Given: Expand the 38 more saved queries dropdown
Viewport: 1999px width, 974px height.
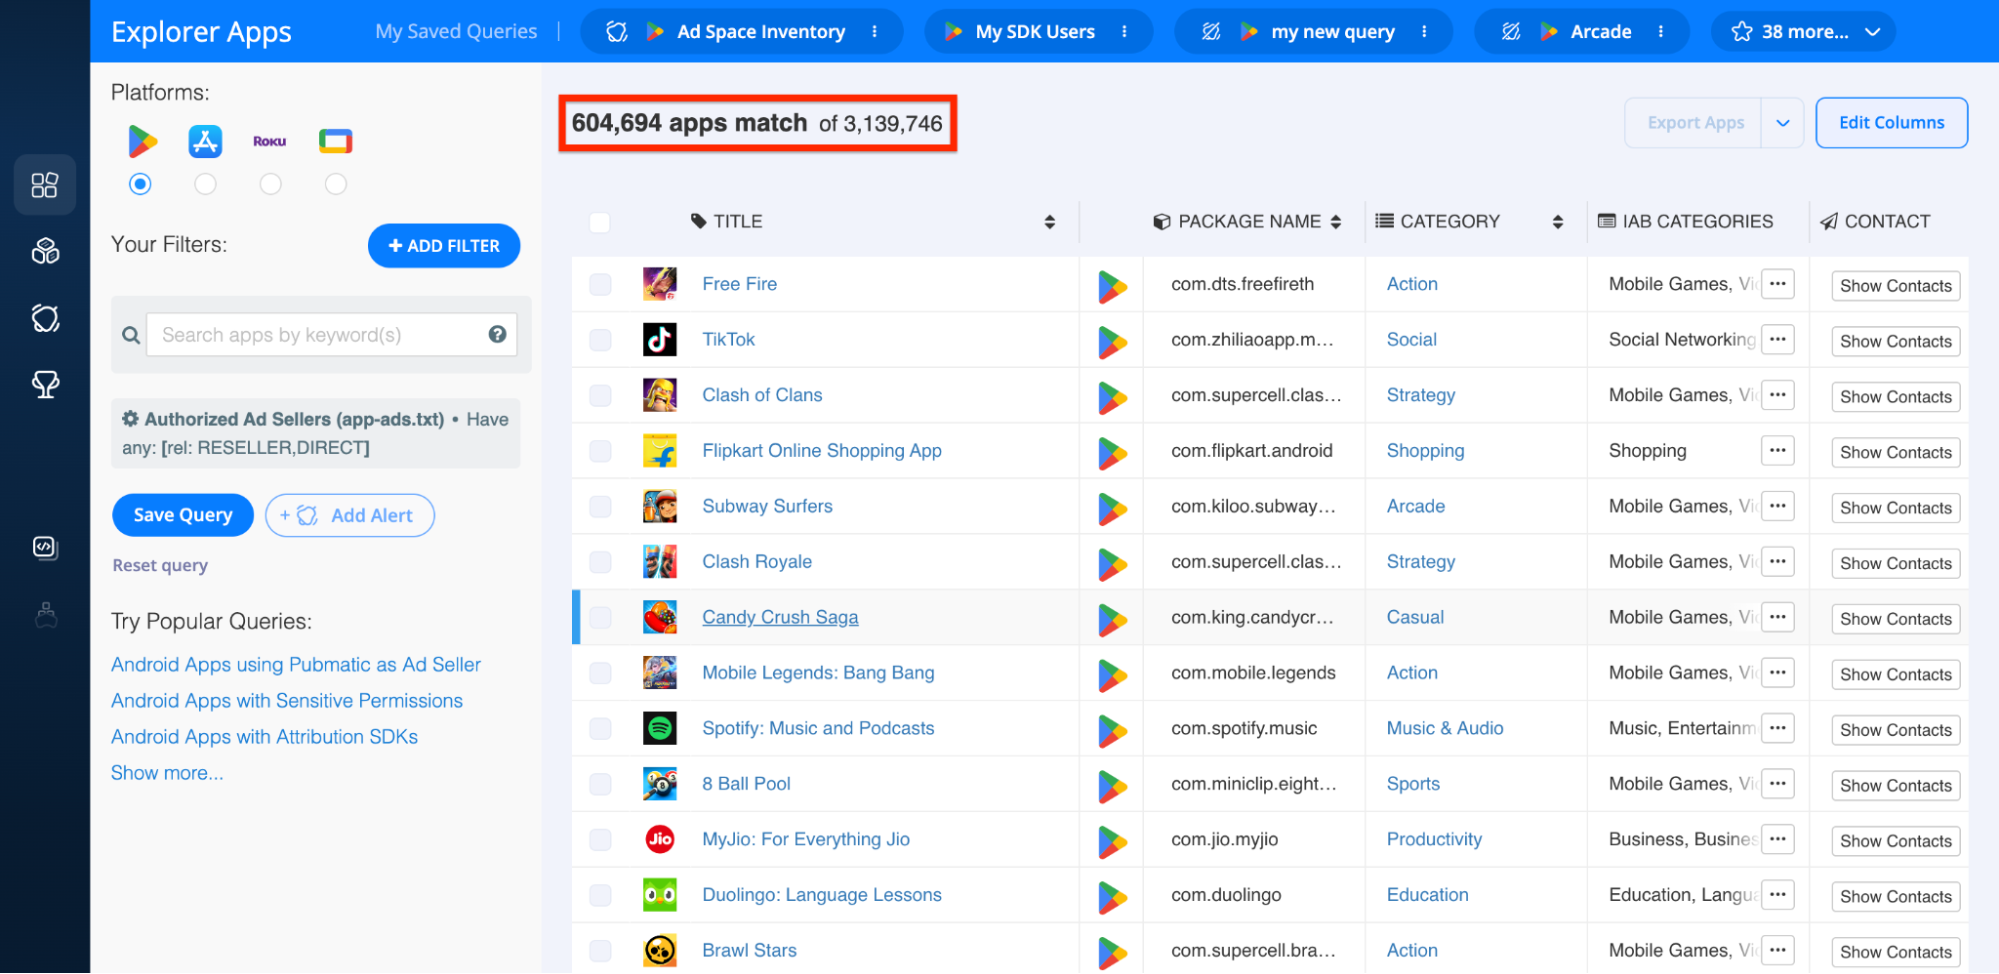Looking at the screenshot, I should coord(1804,32).
